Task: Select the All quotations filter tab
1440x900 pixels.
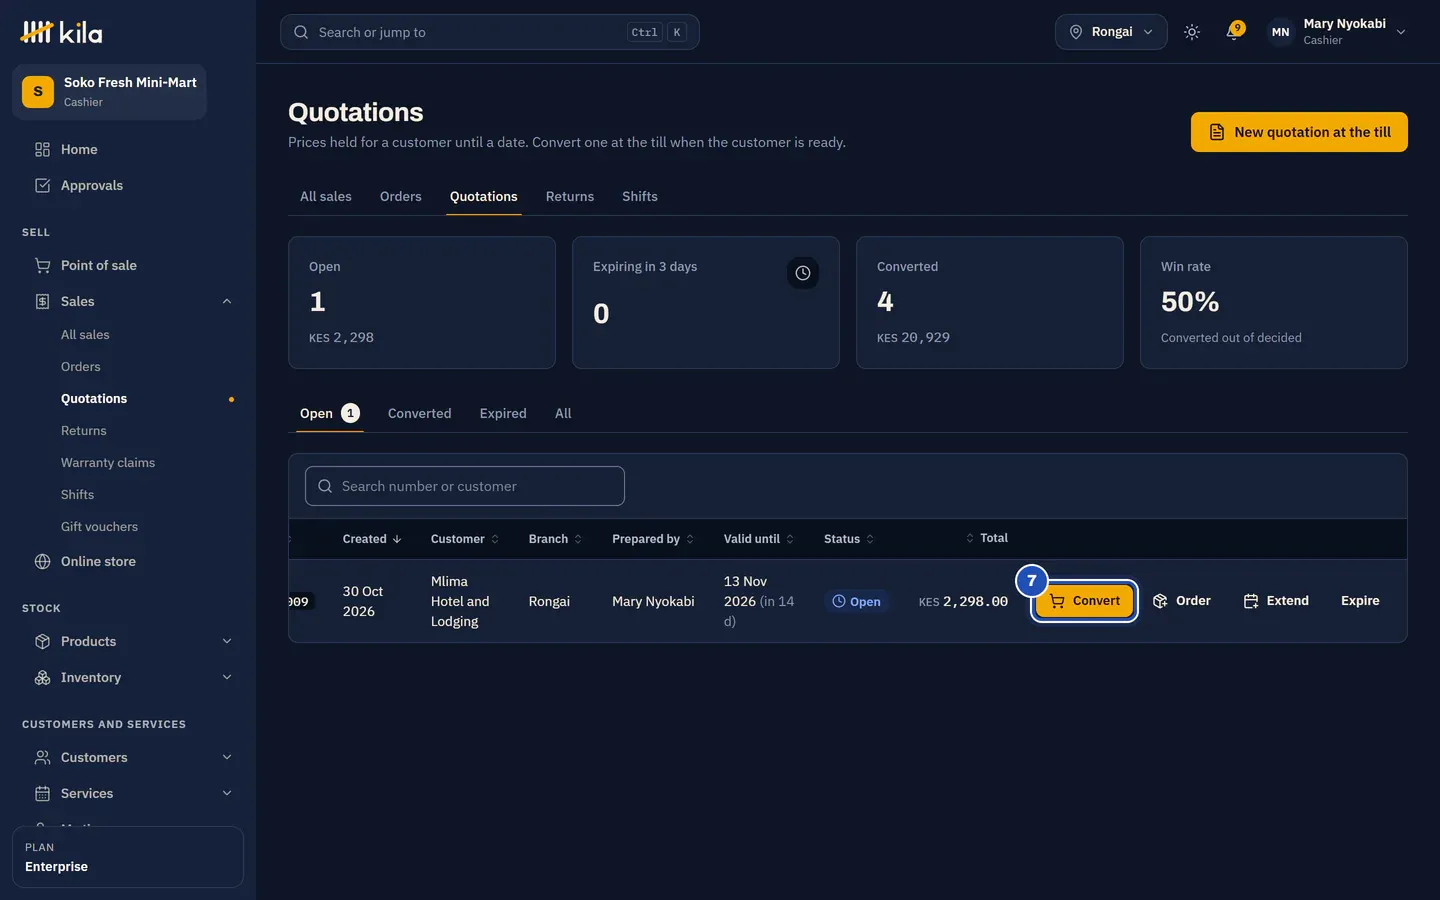Action: click(563, 413)
